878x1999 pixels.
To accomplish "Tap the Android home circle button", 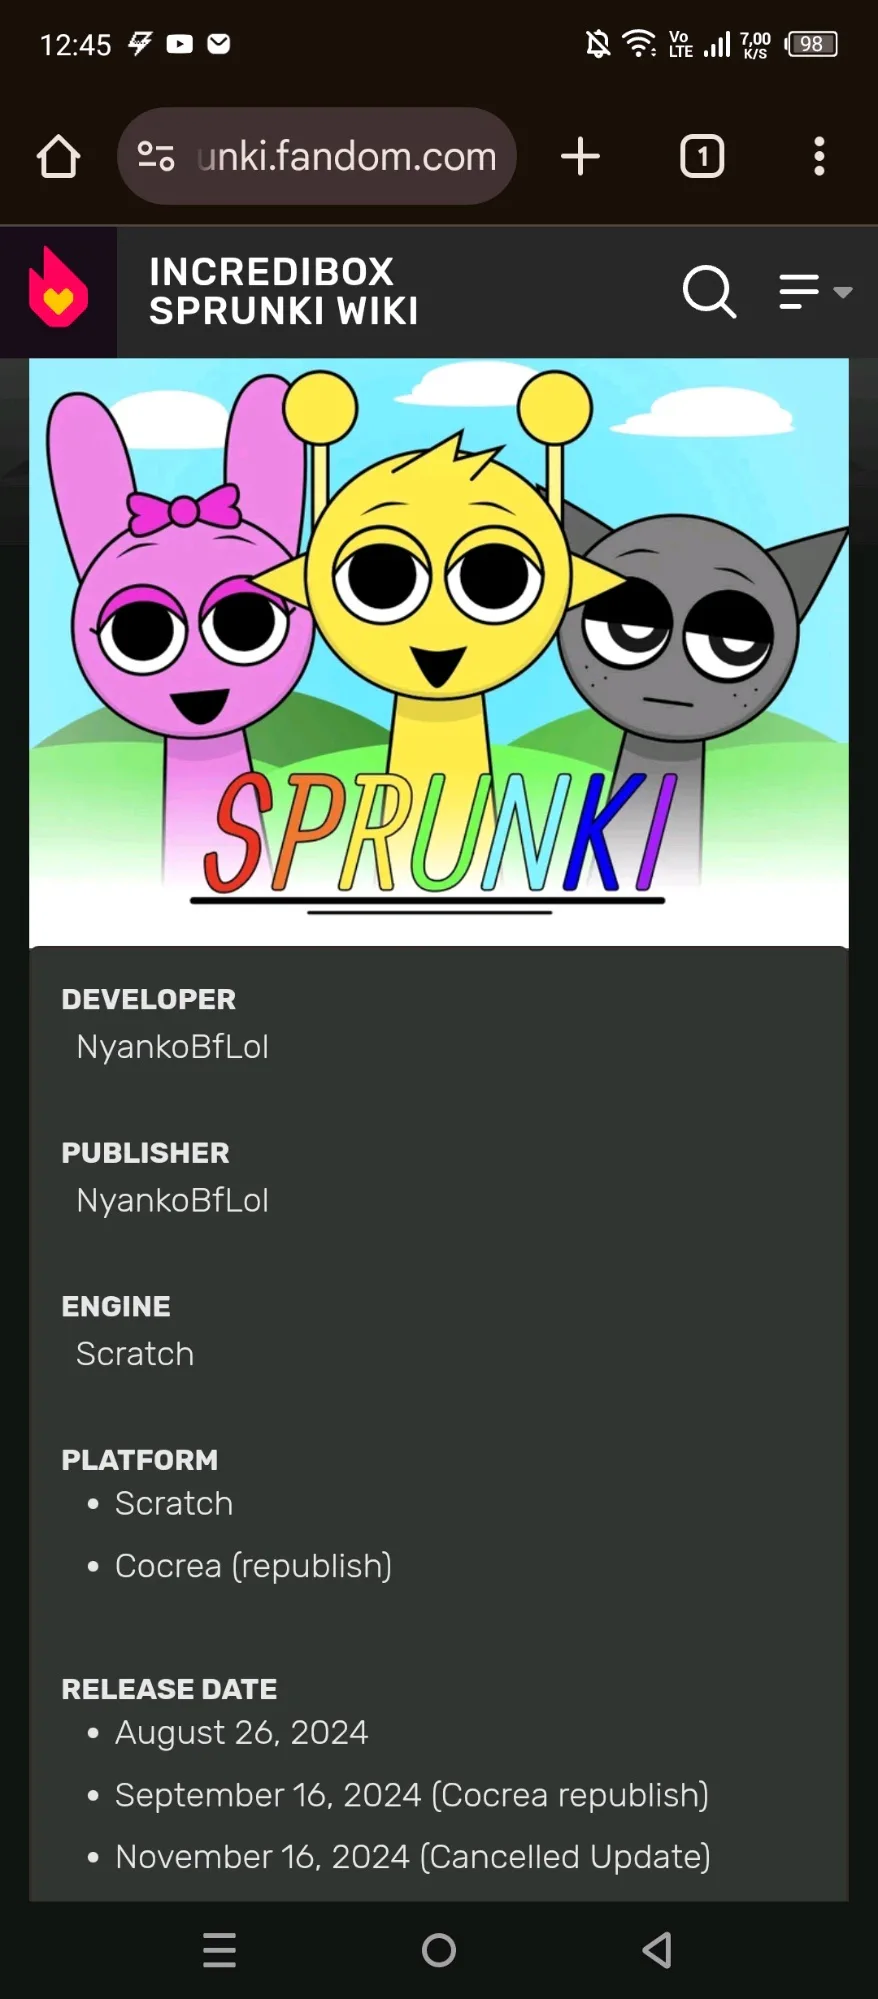I will (439, 1949).
